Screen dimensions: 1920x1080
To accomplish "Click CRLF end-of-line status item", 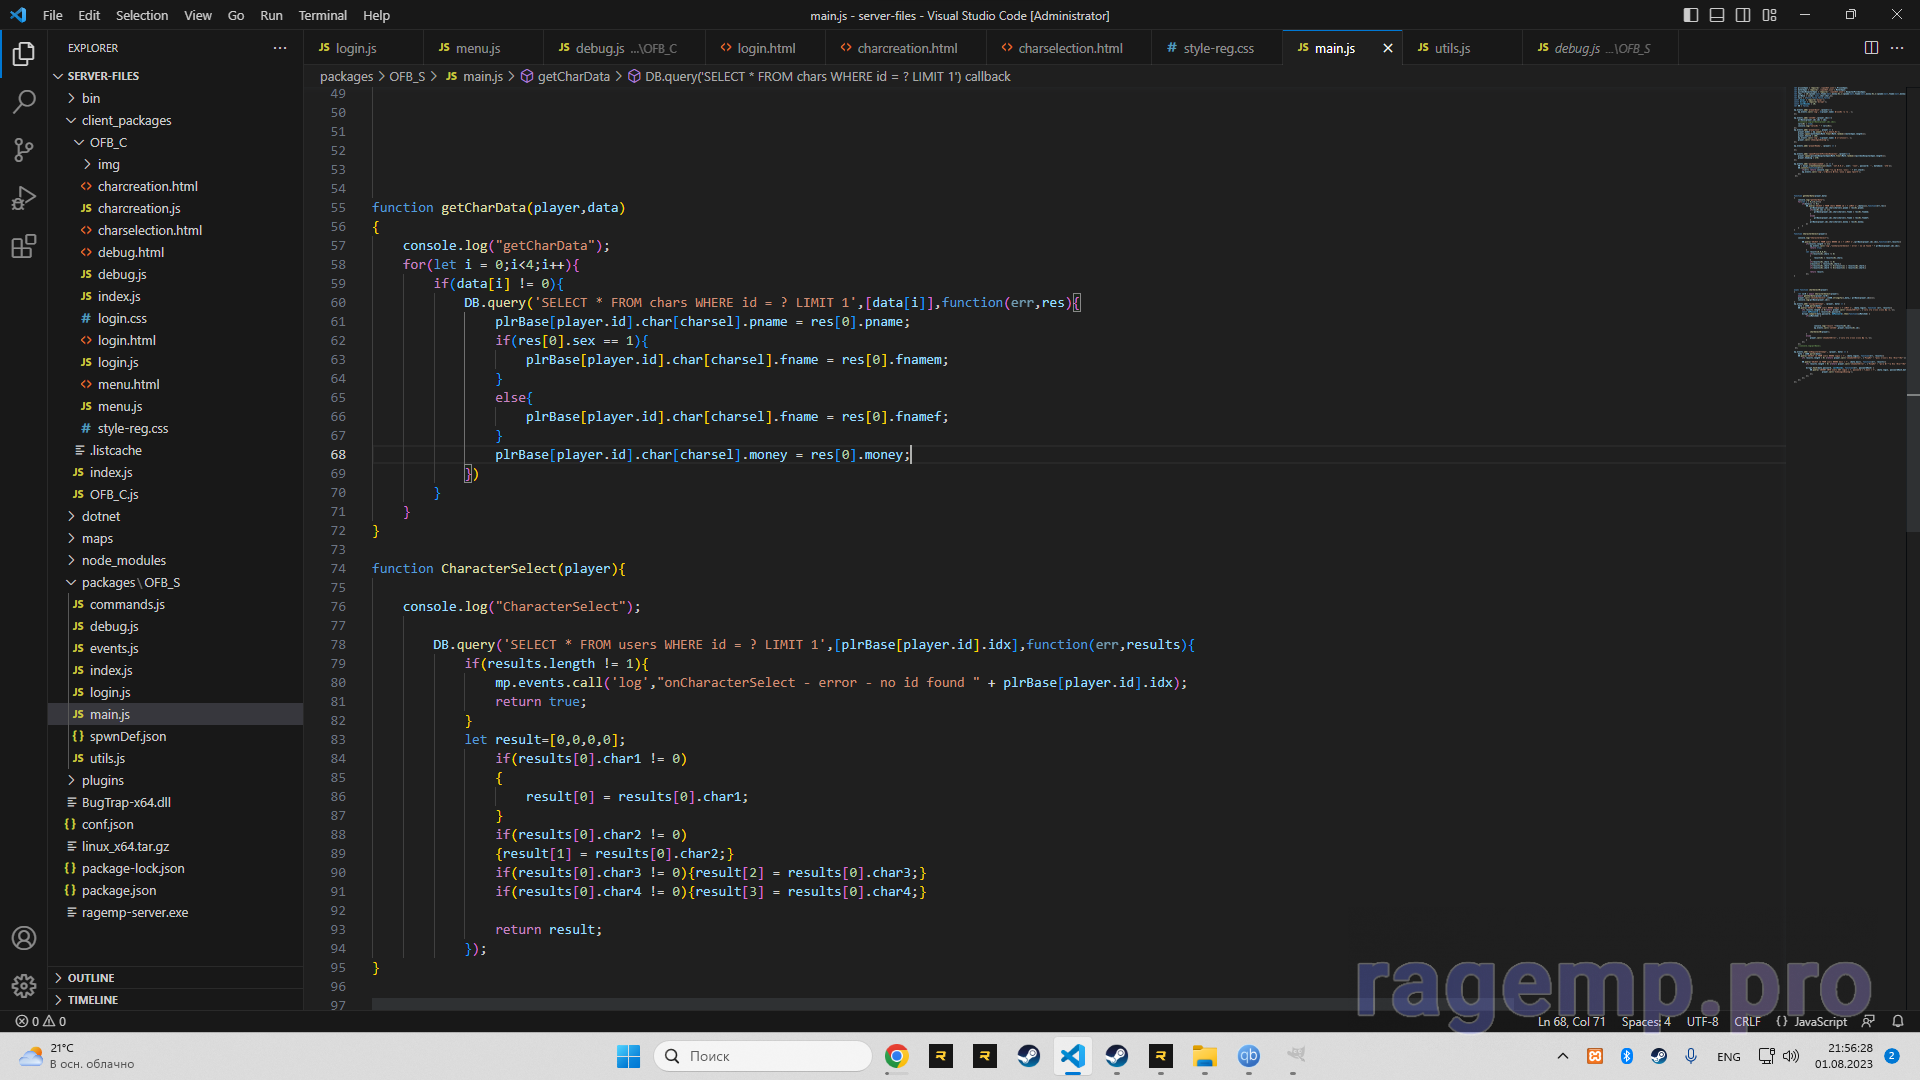I will tap(1747, 1021).
